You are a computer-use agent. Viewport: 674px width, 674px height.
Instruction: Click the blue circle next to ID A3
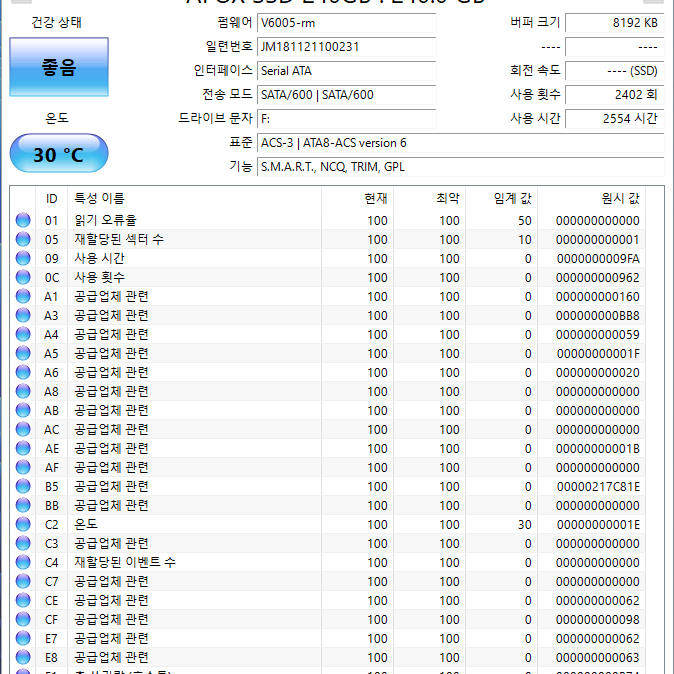(x=23, y=315)
